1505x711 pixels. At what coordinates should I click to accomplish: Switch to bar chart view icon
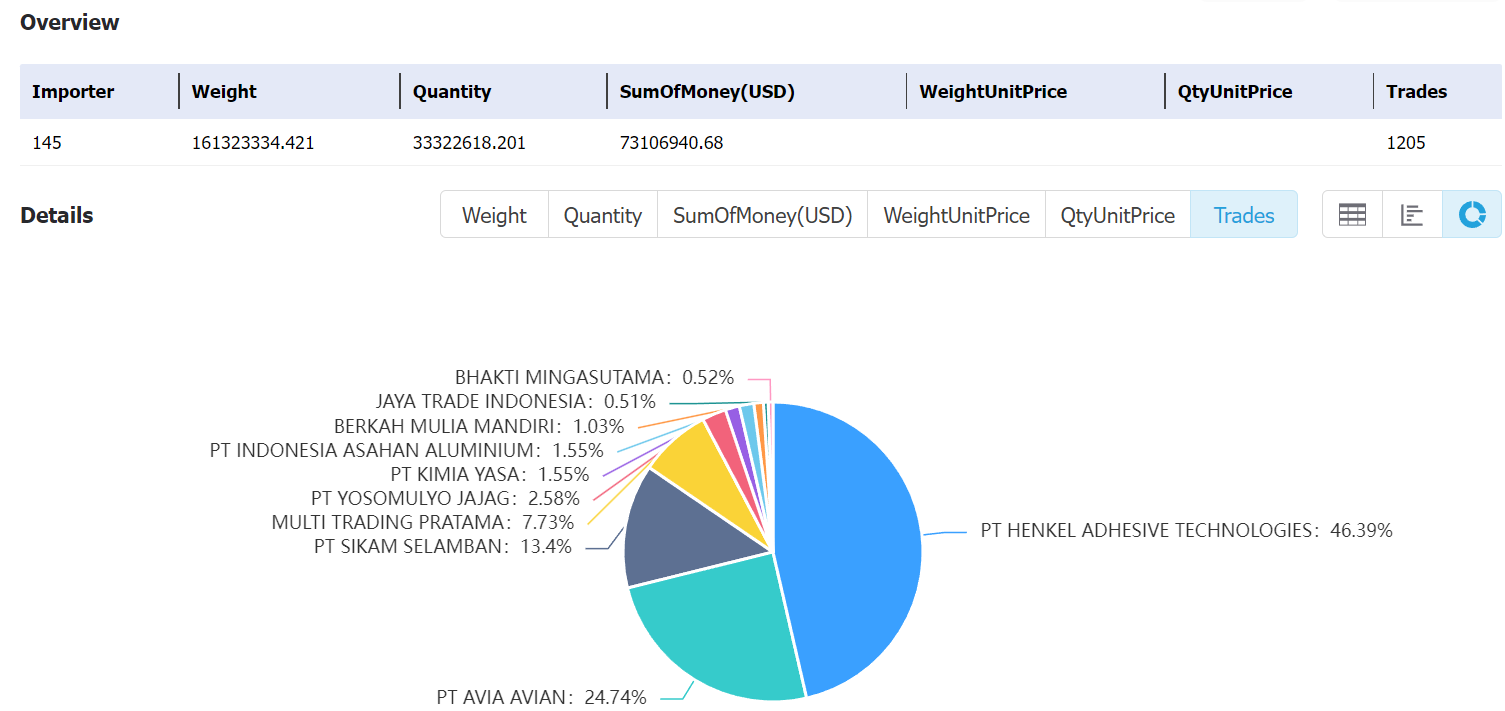(x=1412, y=215)
